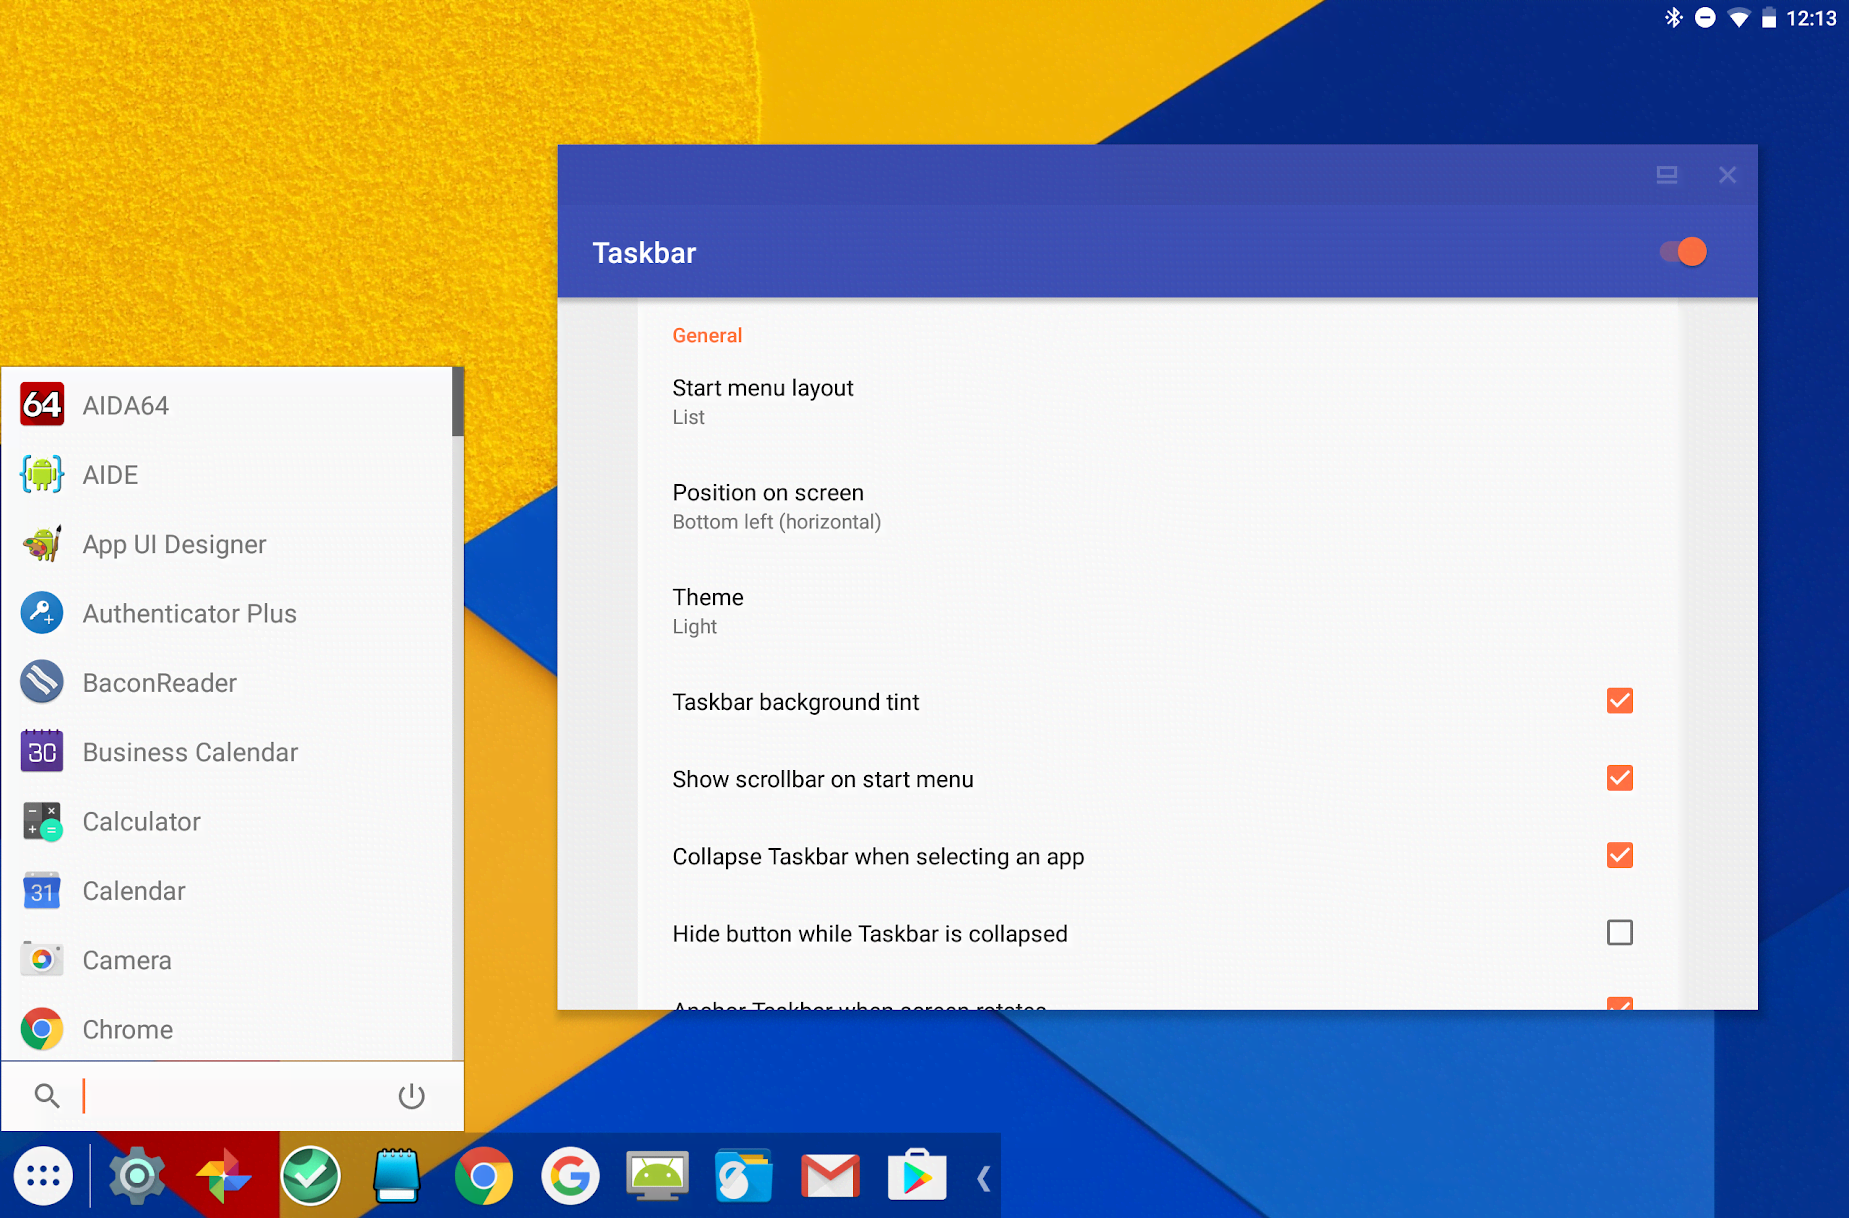Open the blue file manager taskbar icon

click(x=743, y=1176)
